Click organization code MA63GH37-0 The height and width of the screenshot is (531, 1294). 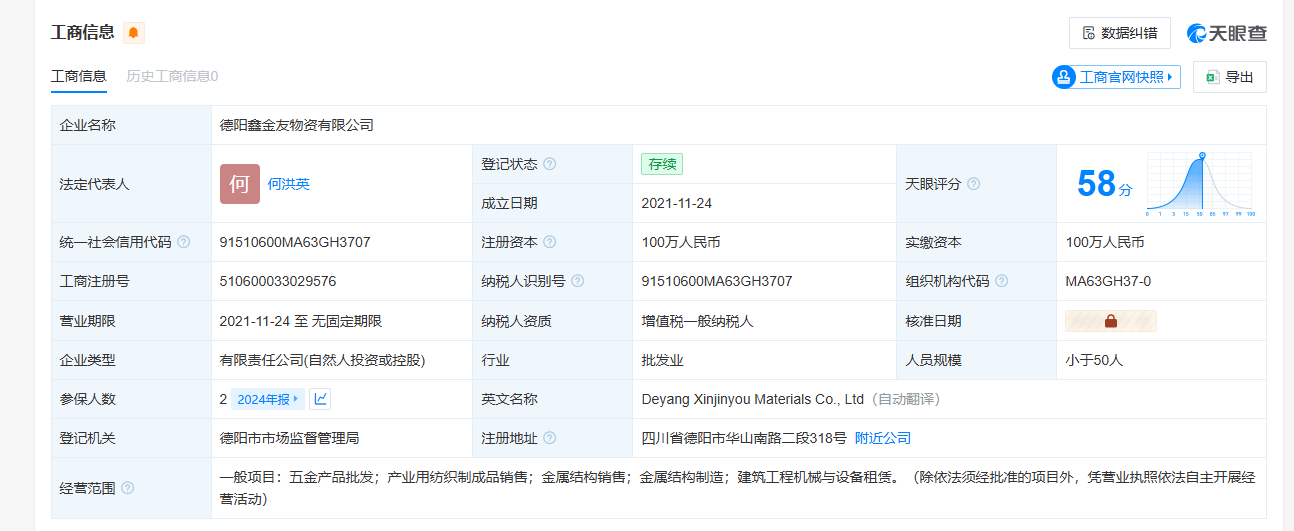(1108, 281)
